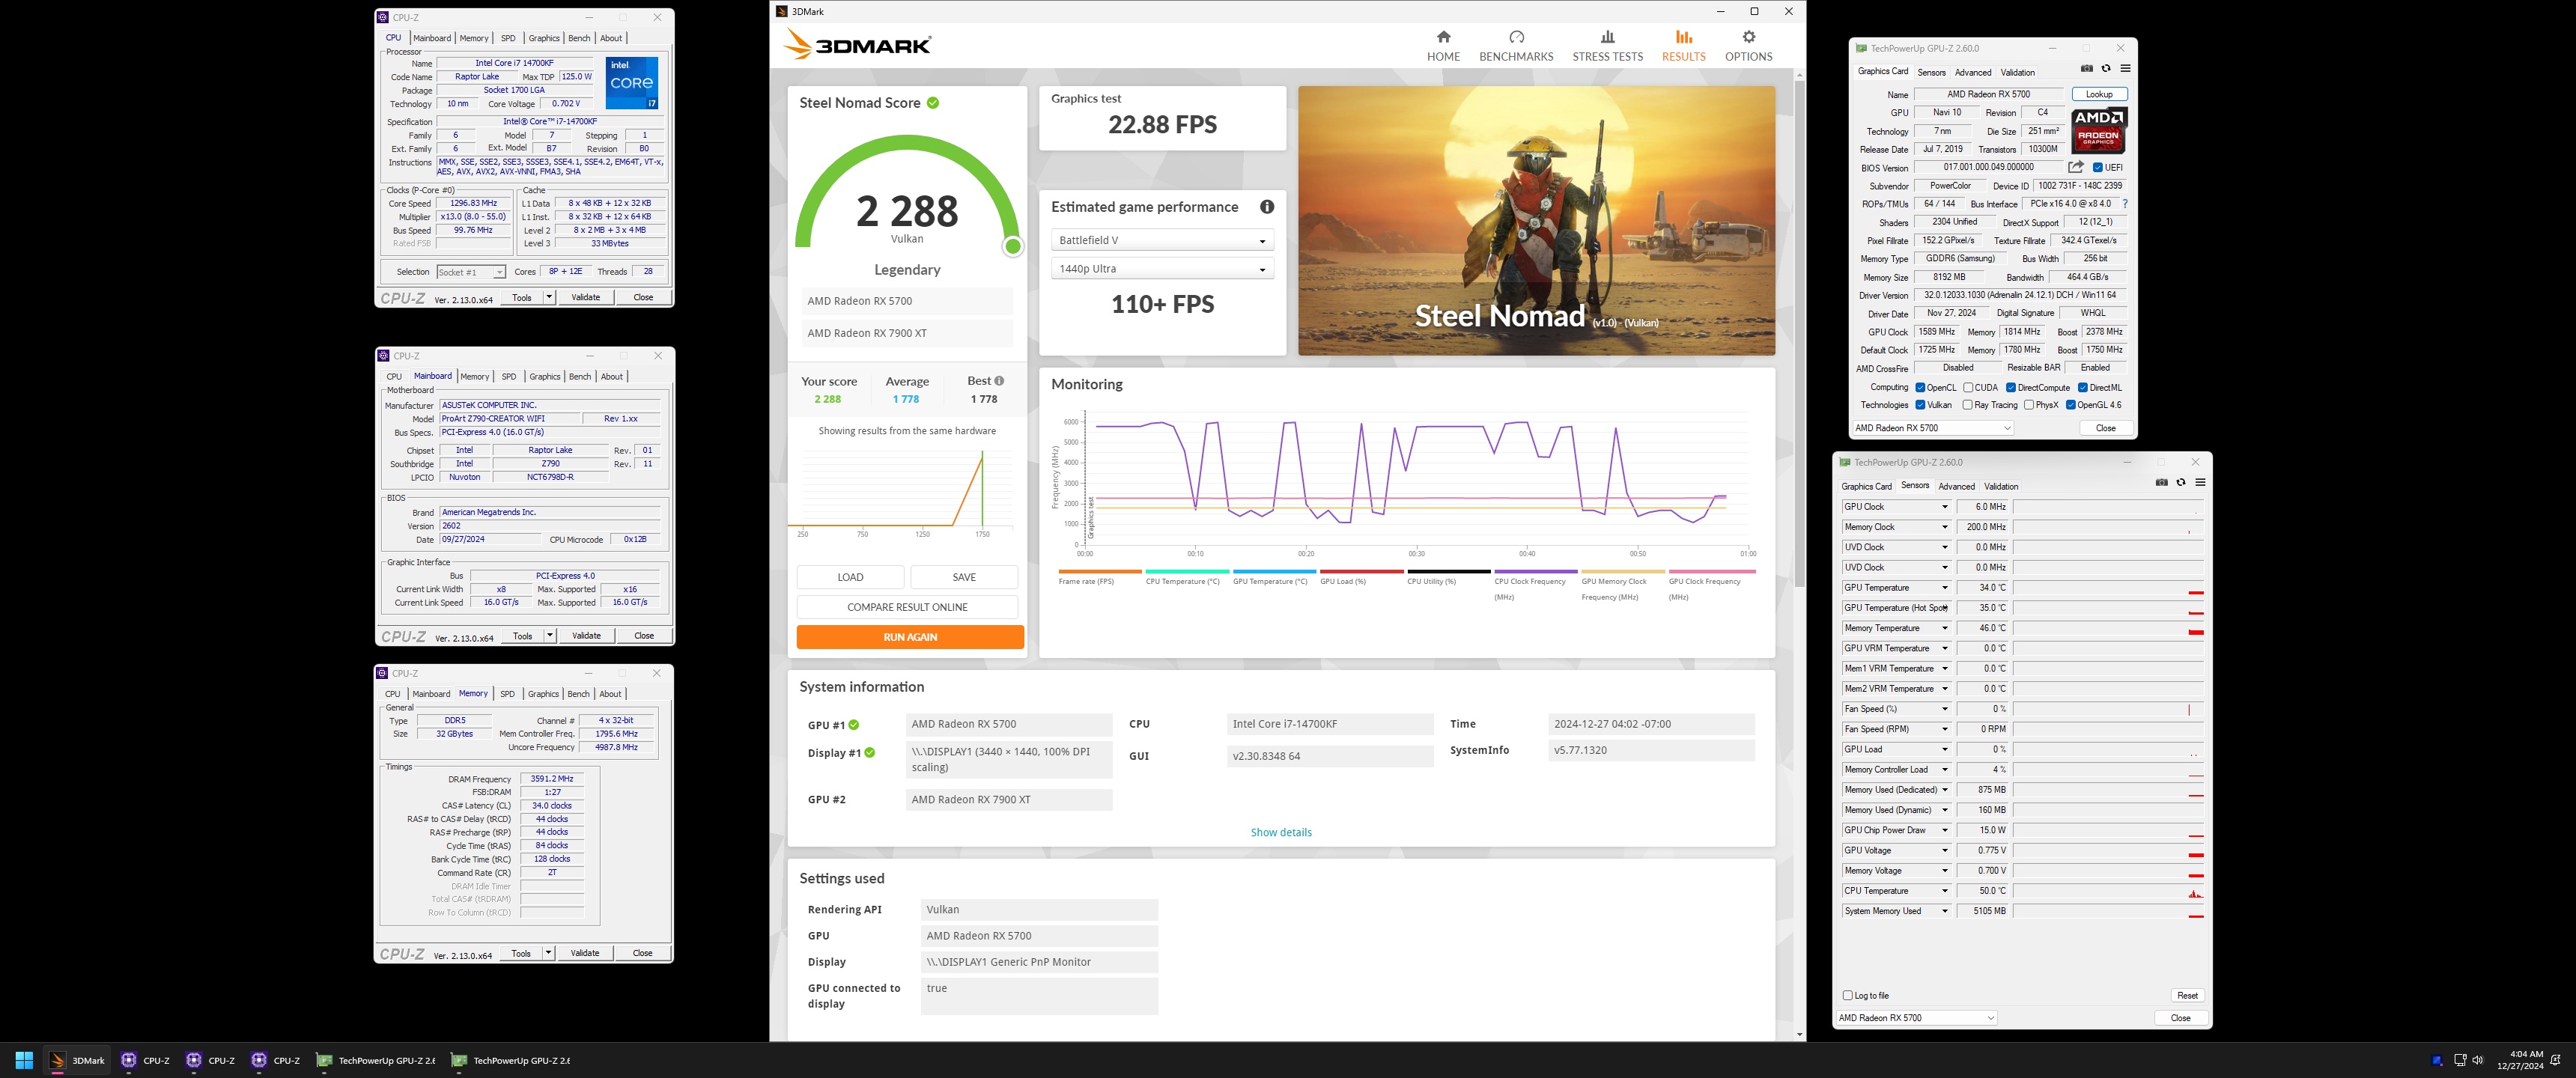2576x1078 pixels.
Task: Open the notification bell in system tray
Action: click(2556, 1060)
